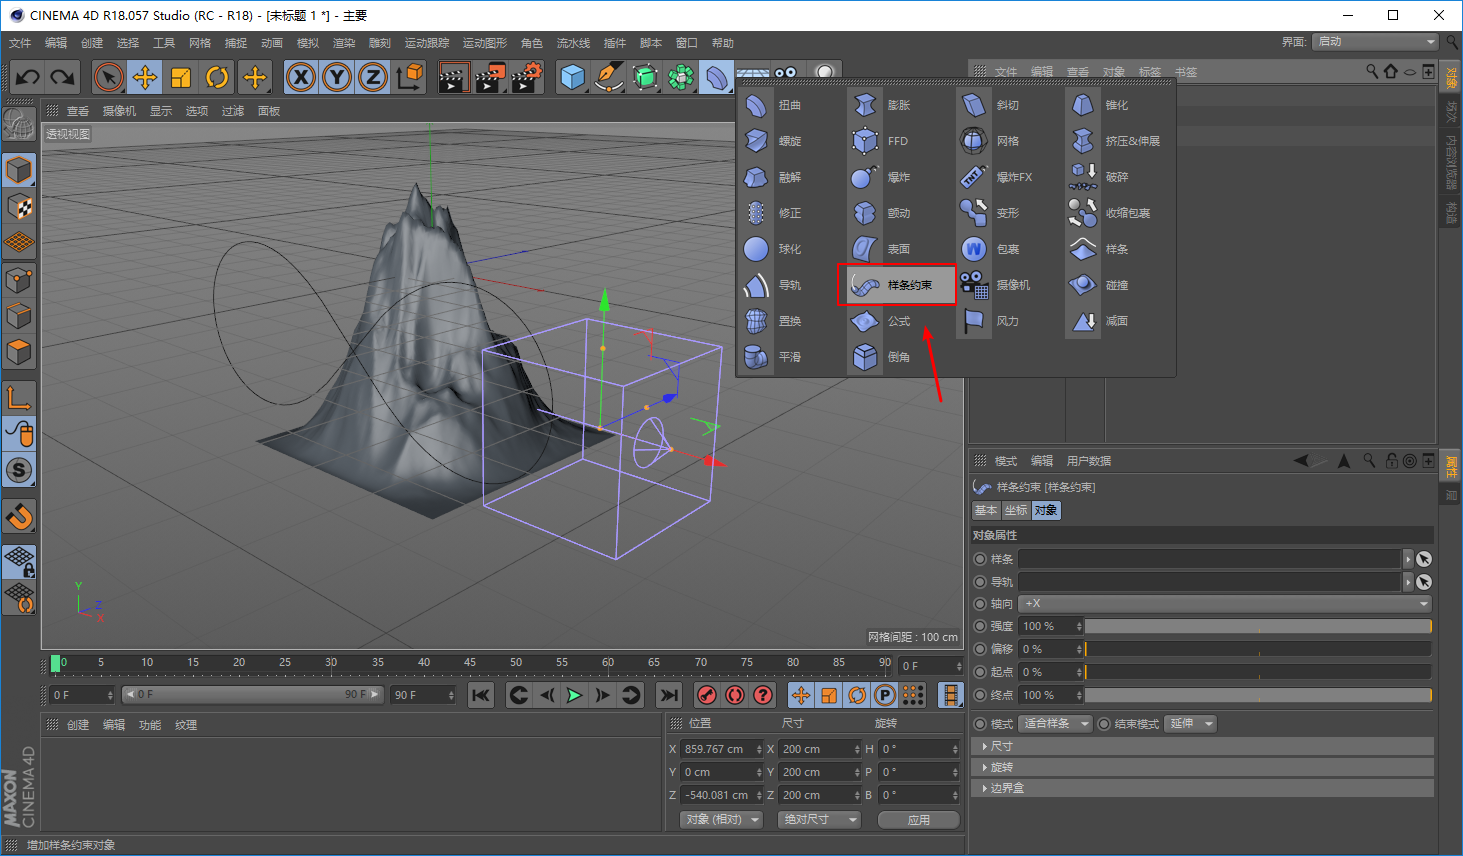Toggle keyframe dot for 强度 parameter

tap(980, 626)
